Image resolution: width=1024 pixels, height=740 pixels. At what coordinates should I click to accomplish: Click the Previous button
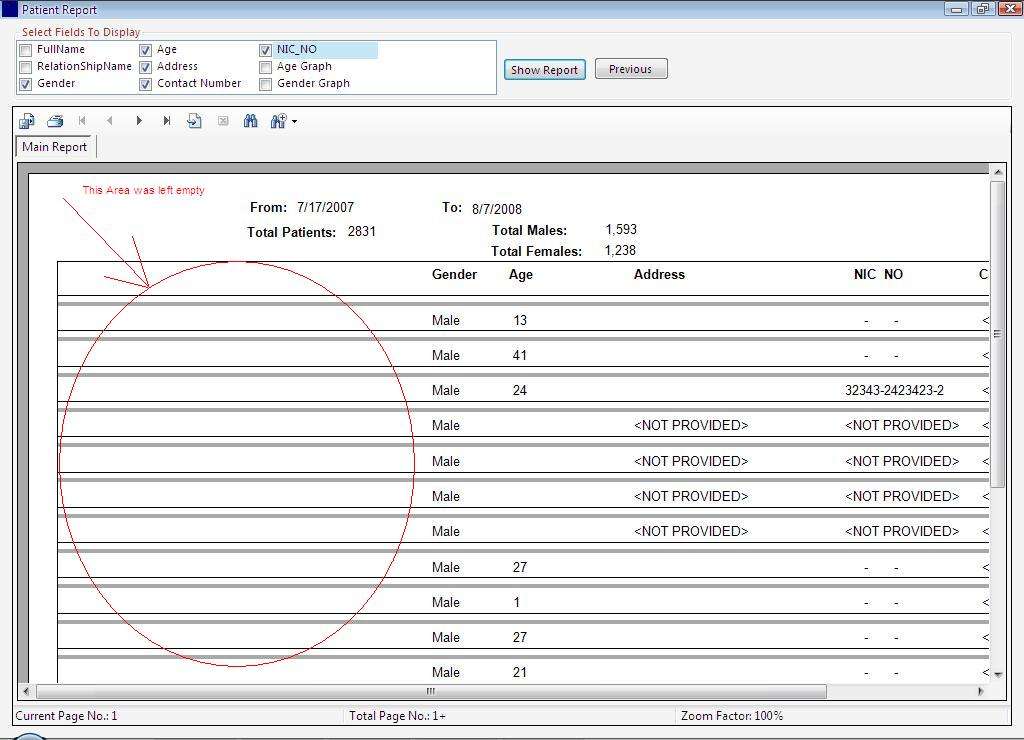(x=631, y=69)
